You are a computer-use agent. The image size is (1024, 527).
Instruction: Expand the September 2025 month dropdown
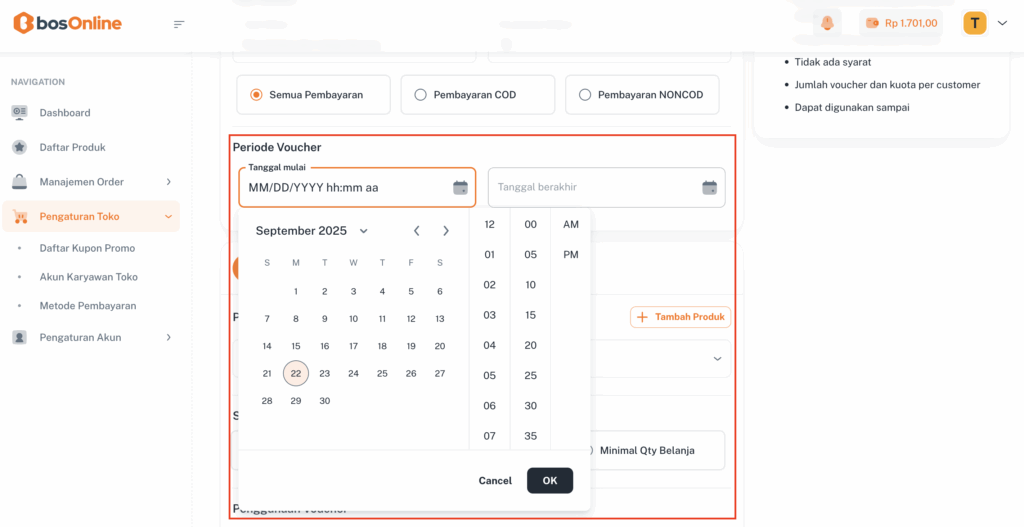point(363,231)
